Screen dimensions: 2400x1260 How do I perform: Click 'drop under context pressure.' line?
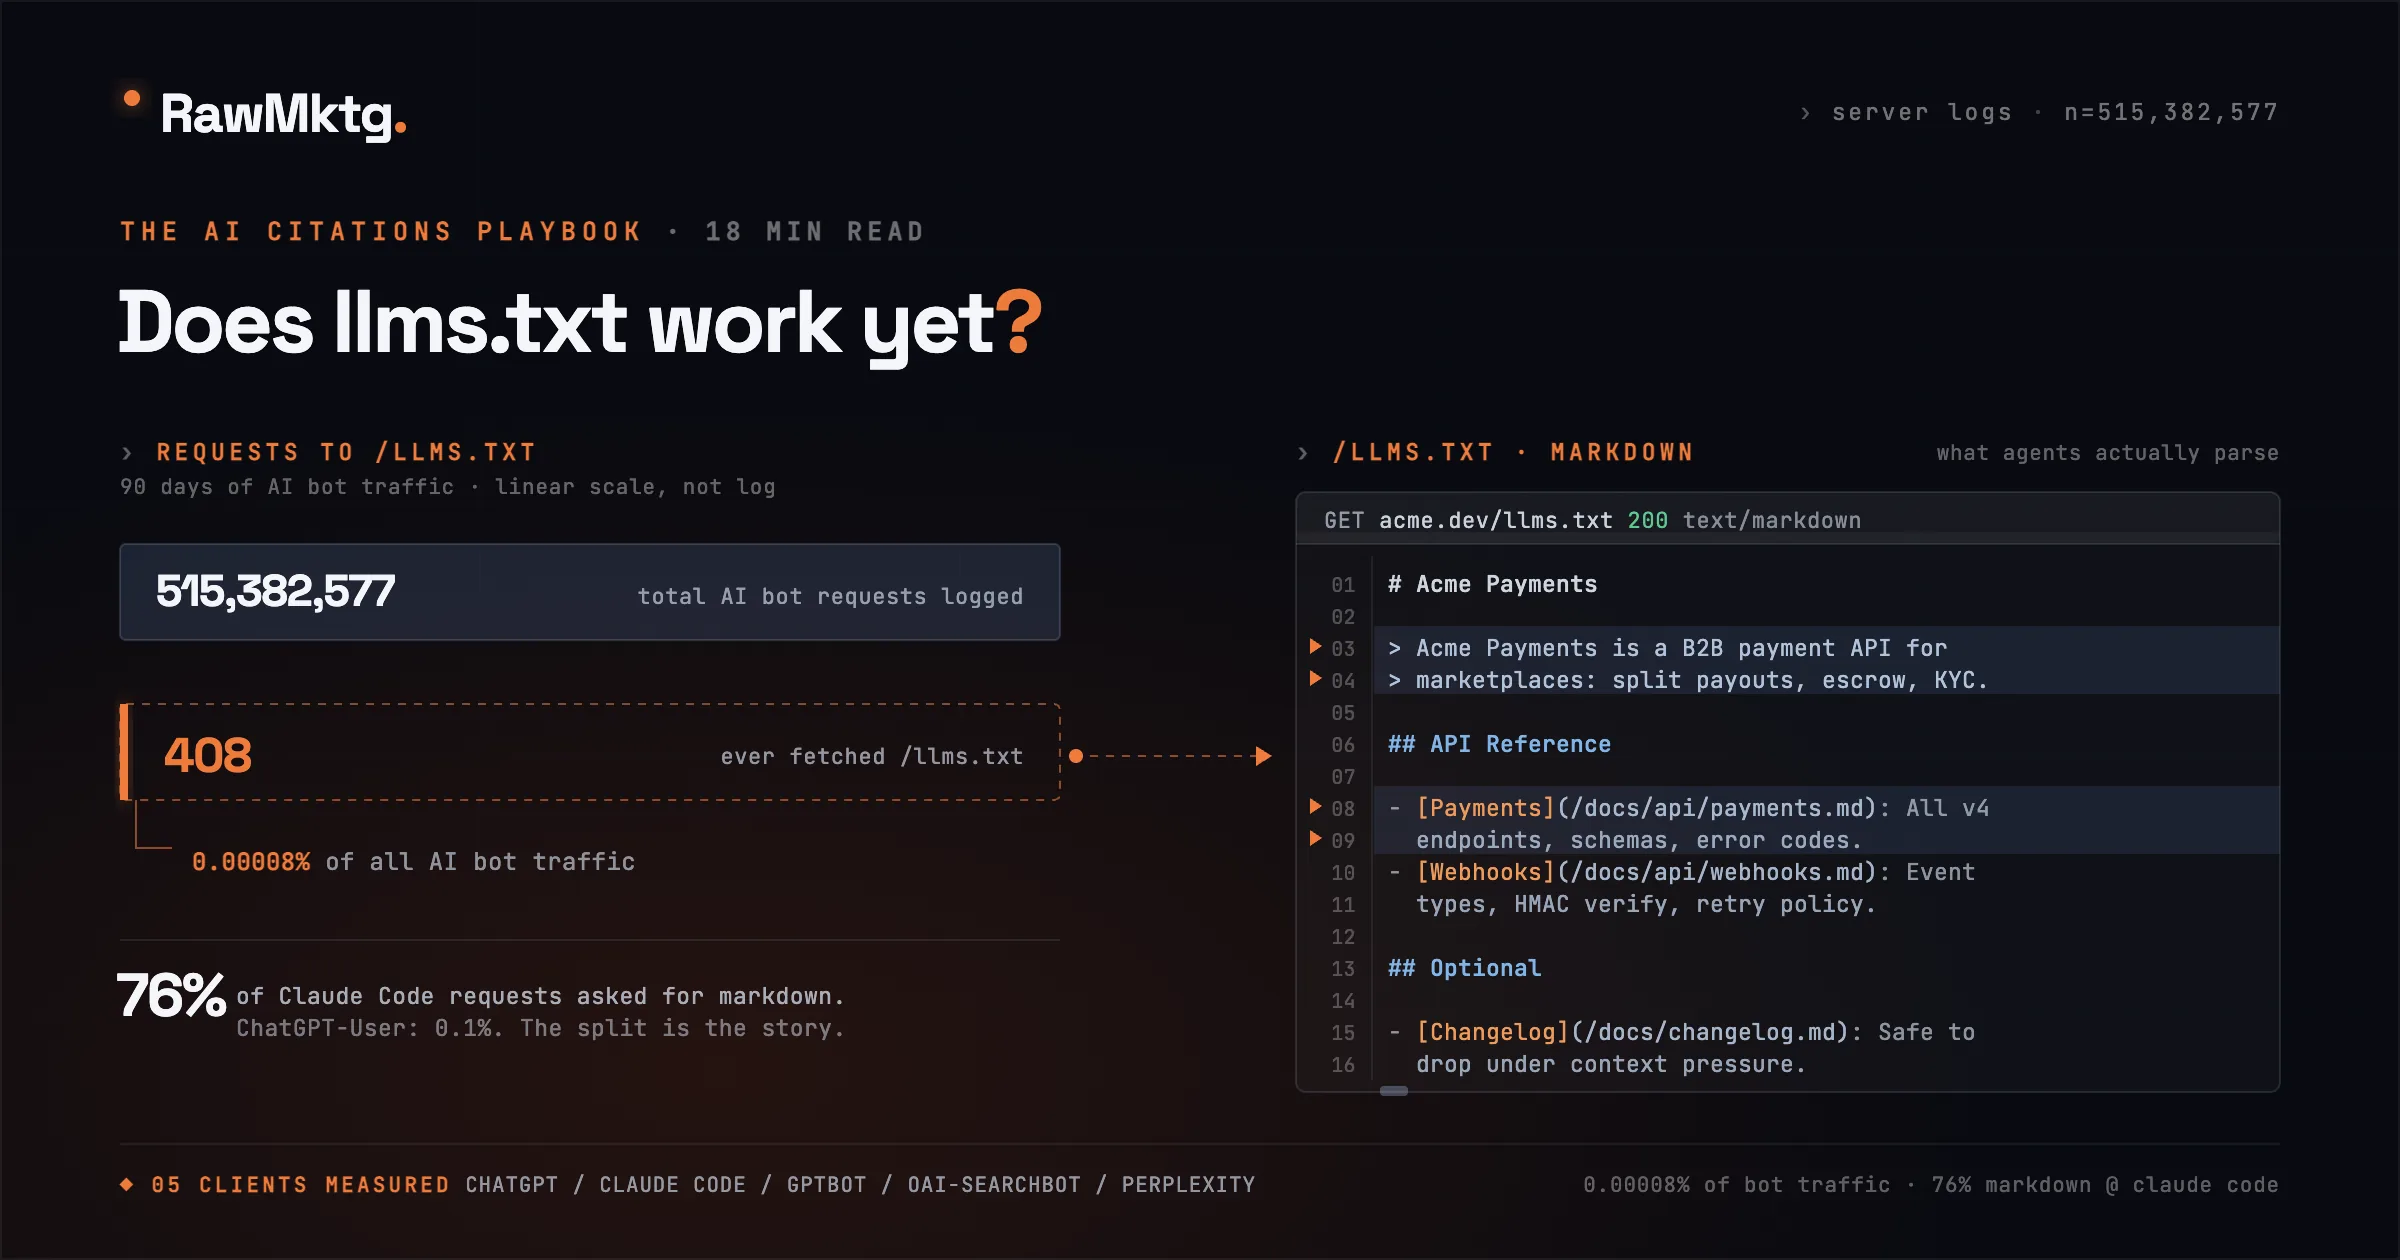coord(1611,1064)
